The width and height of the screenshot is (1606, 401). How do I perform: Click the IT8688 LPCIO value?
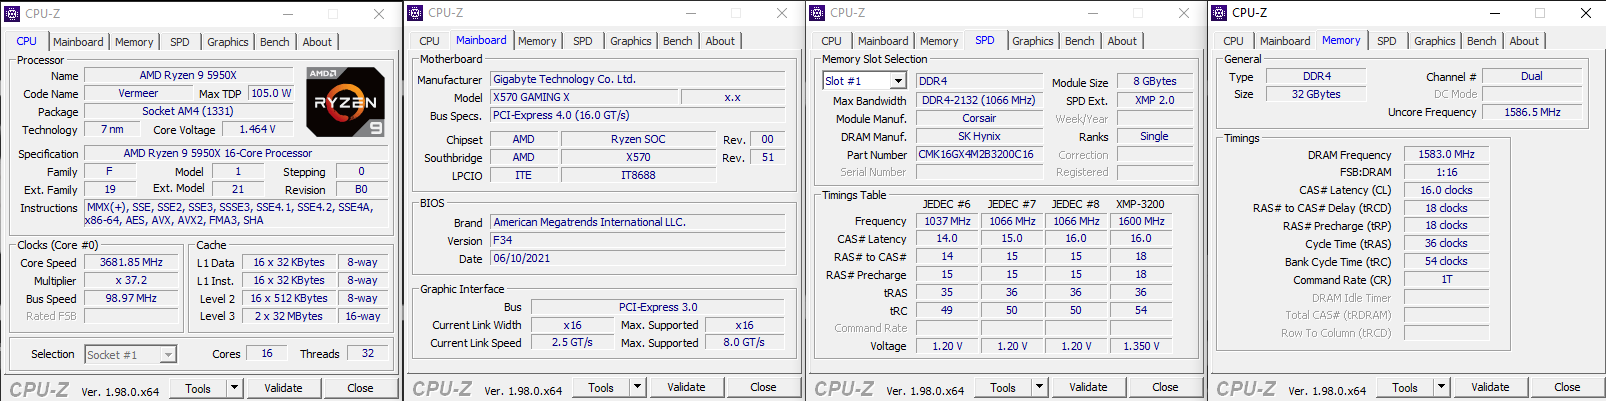click(638, 175)
